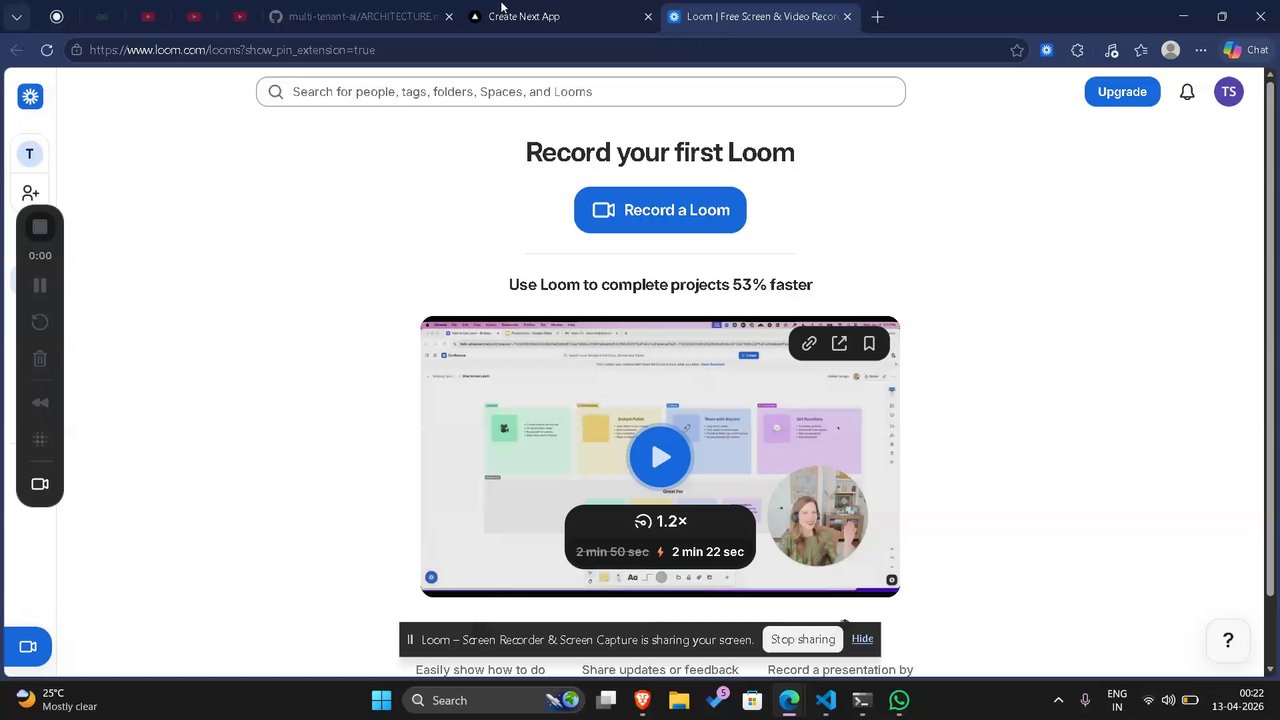1280x720 pixels.
Task: Open Copilot Chat in browser toolbar
Action: coord(1246,50)
